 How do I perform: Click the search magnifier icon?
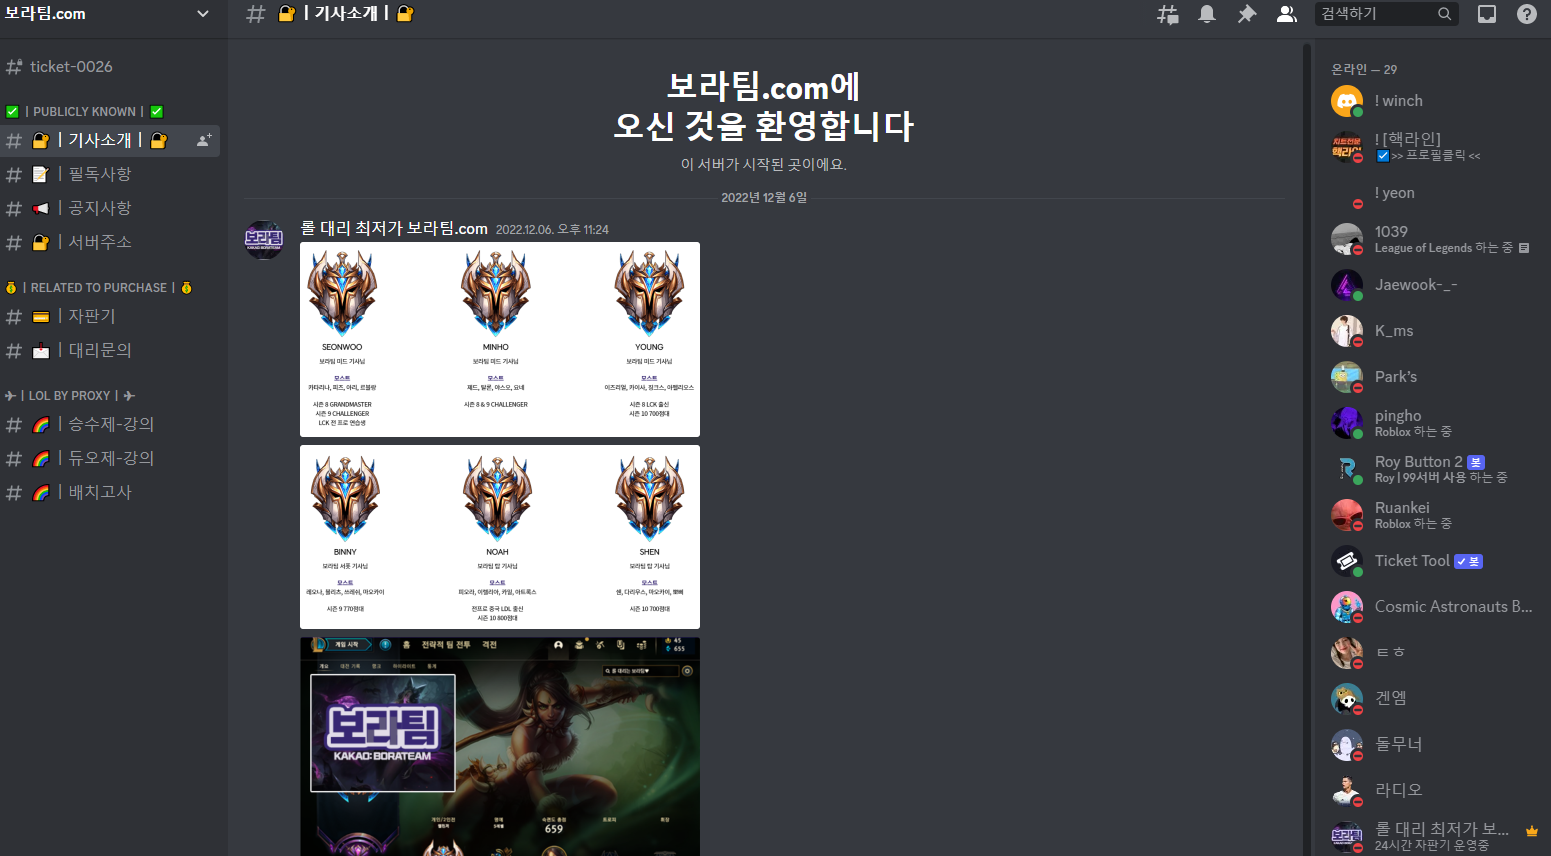tap(1444, 14)
